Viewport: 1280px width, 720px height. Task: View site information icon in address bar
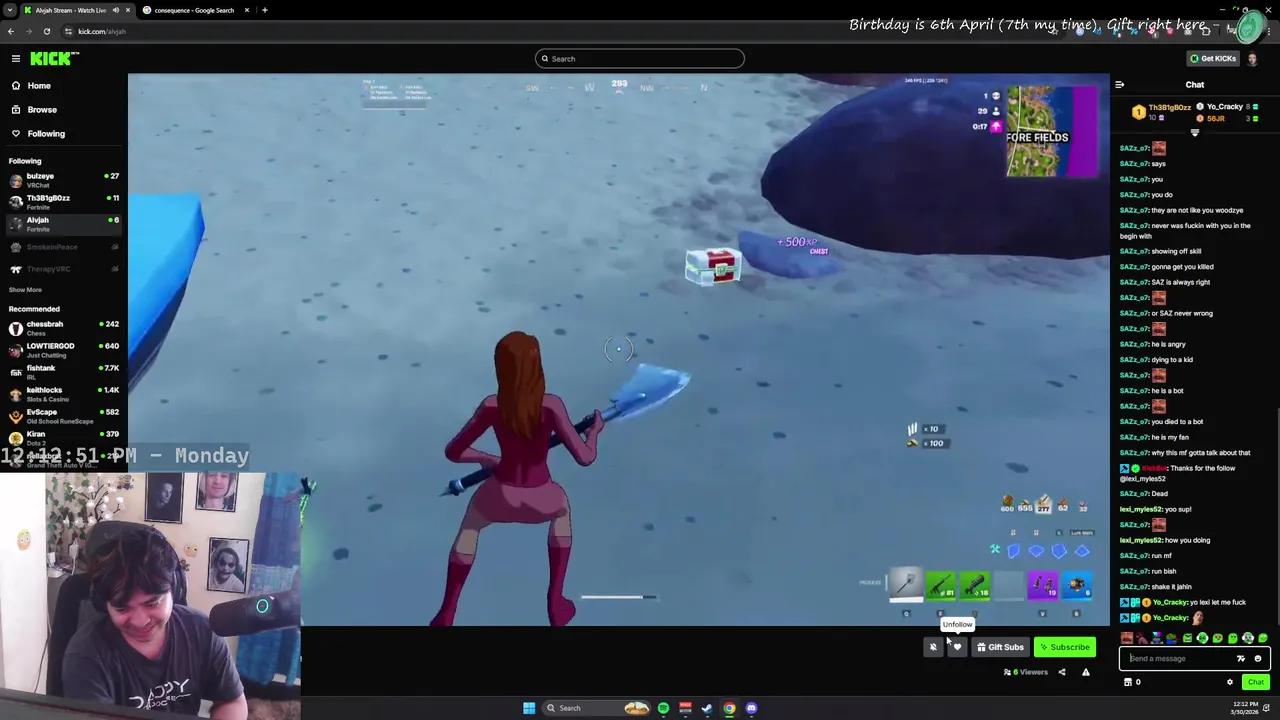[69, 32]
